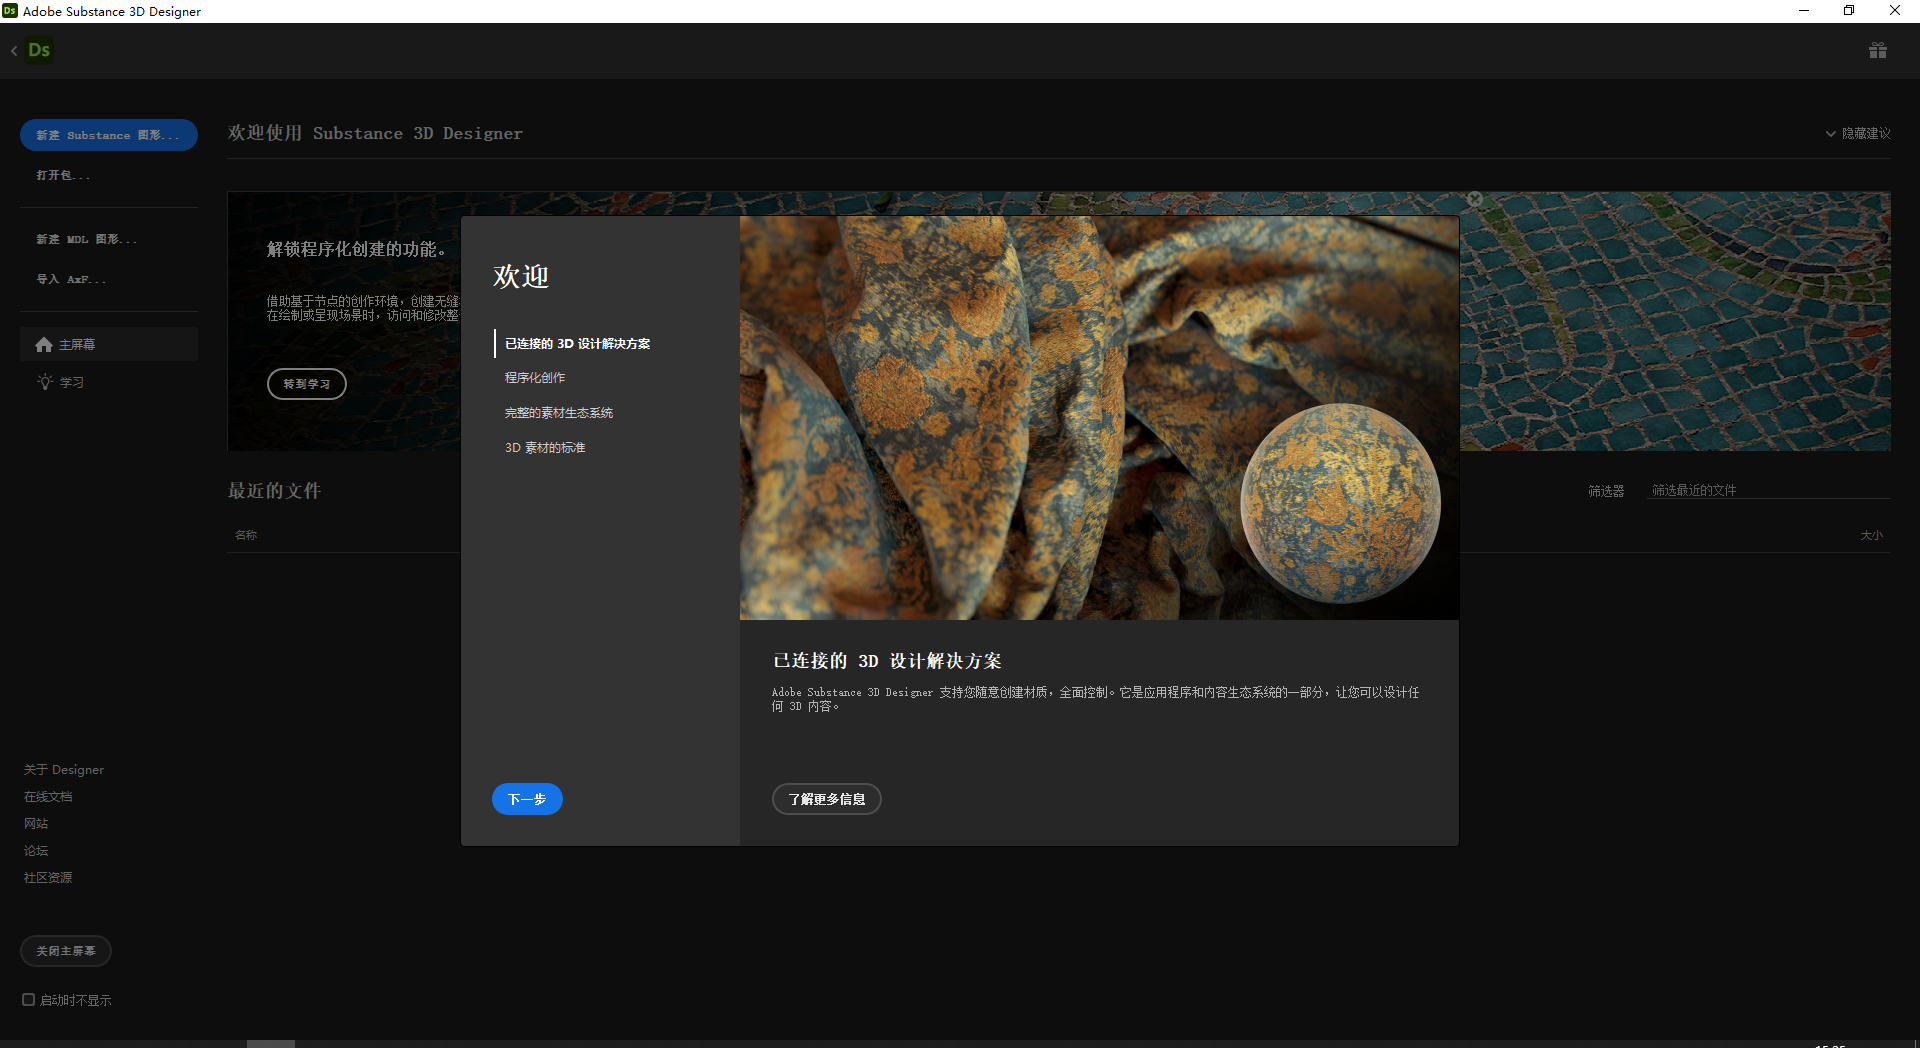Click the green Ds logo icon
The height and width of the screenshot is (1048, 1920).
pyautogui.click(x=40, y=50)
